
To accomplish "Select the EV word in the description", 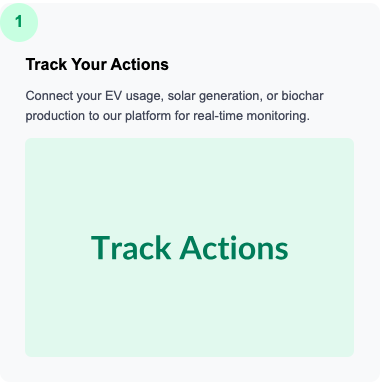I will (x=113, y=96).
